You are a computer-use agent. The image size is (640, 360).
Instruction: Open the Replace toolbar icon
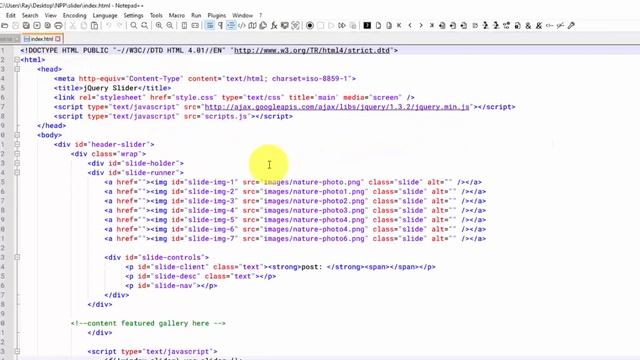(x=144, y=26)
